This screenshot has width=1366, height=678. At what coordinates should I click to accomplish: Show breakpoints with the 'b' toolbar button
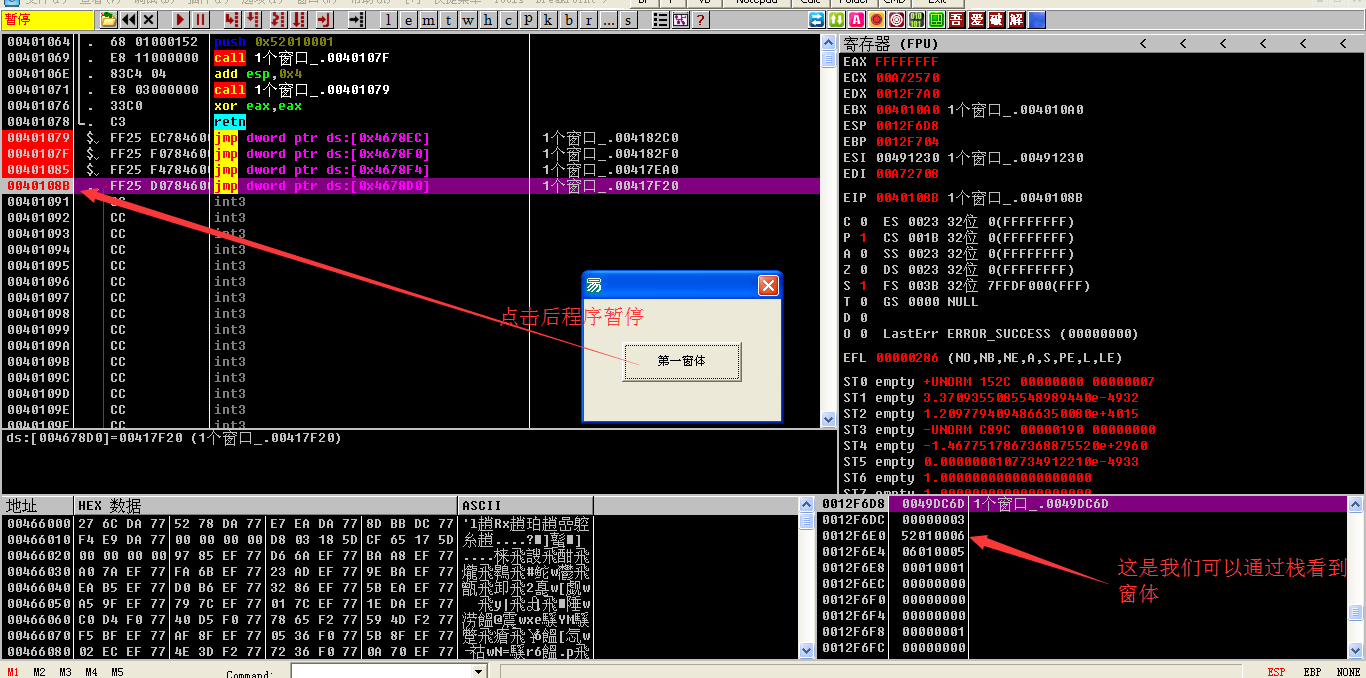[x=568, y=20]
